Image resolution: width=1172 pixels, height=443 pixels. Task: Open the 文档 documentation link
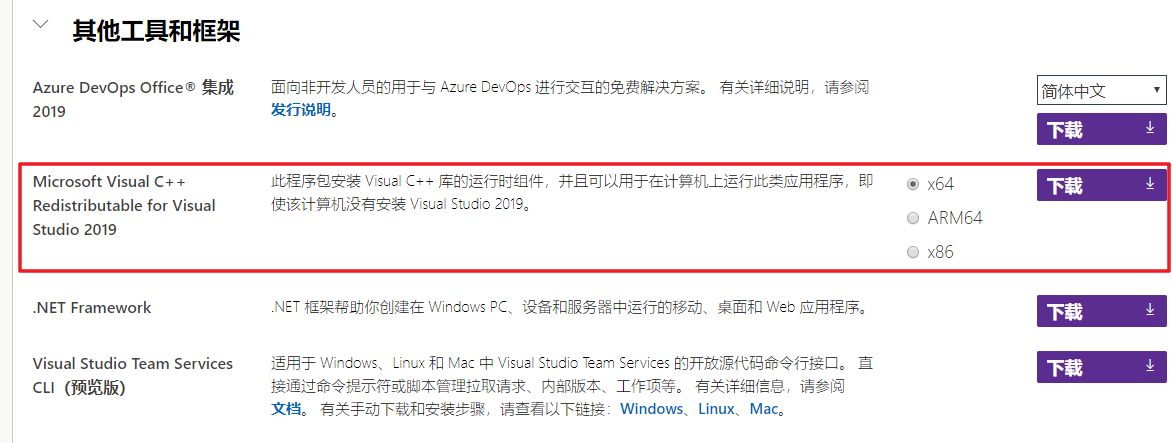click(286, 409)
